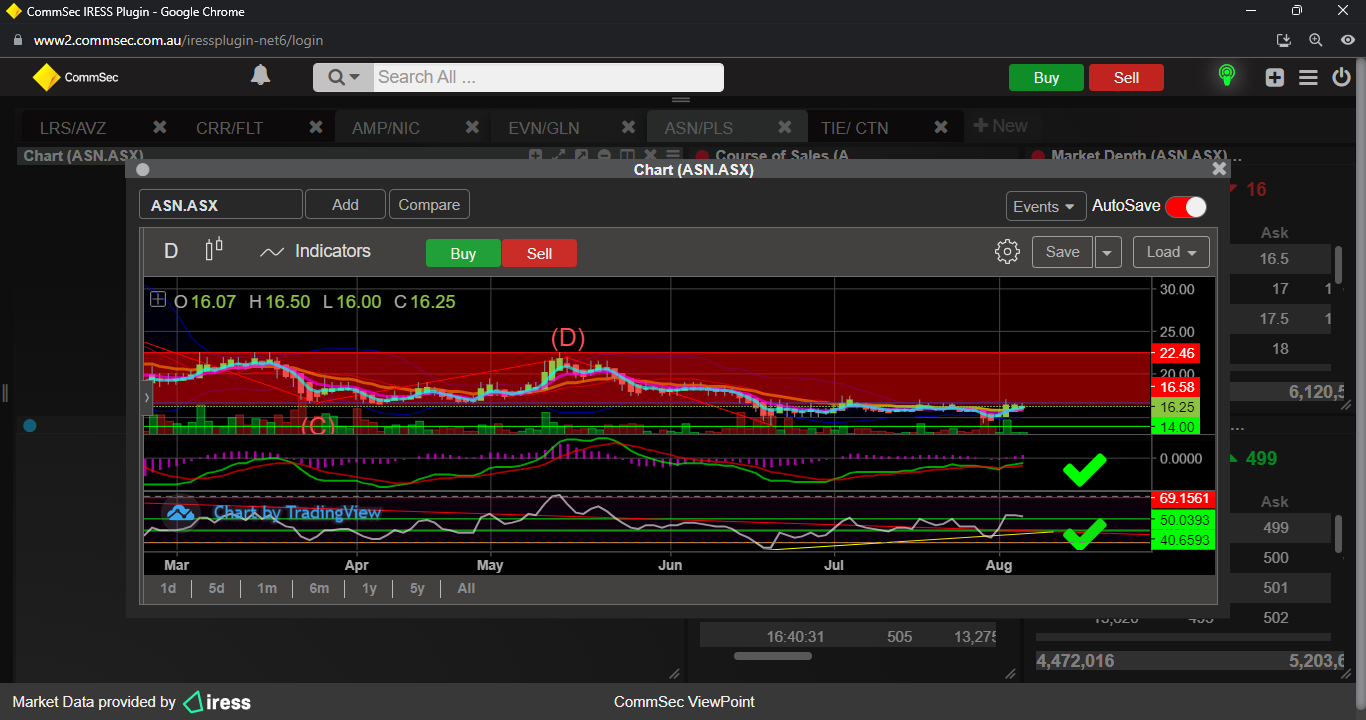Select the All time range
Image resolution: width=1366 pixels, height=720 pixels.
point(466,588)
